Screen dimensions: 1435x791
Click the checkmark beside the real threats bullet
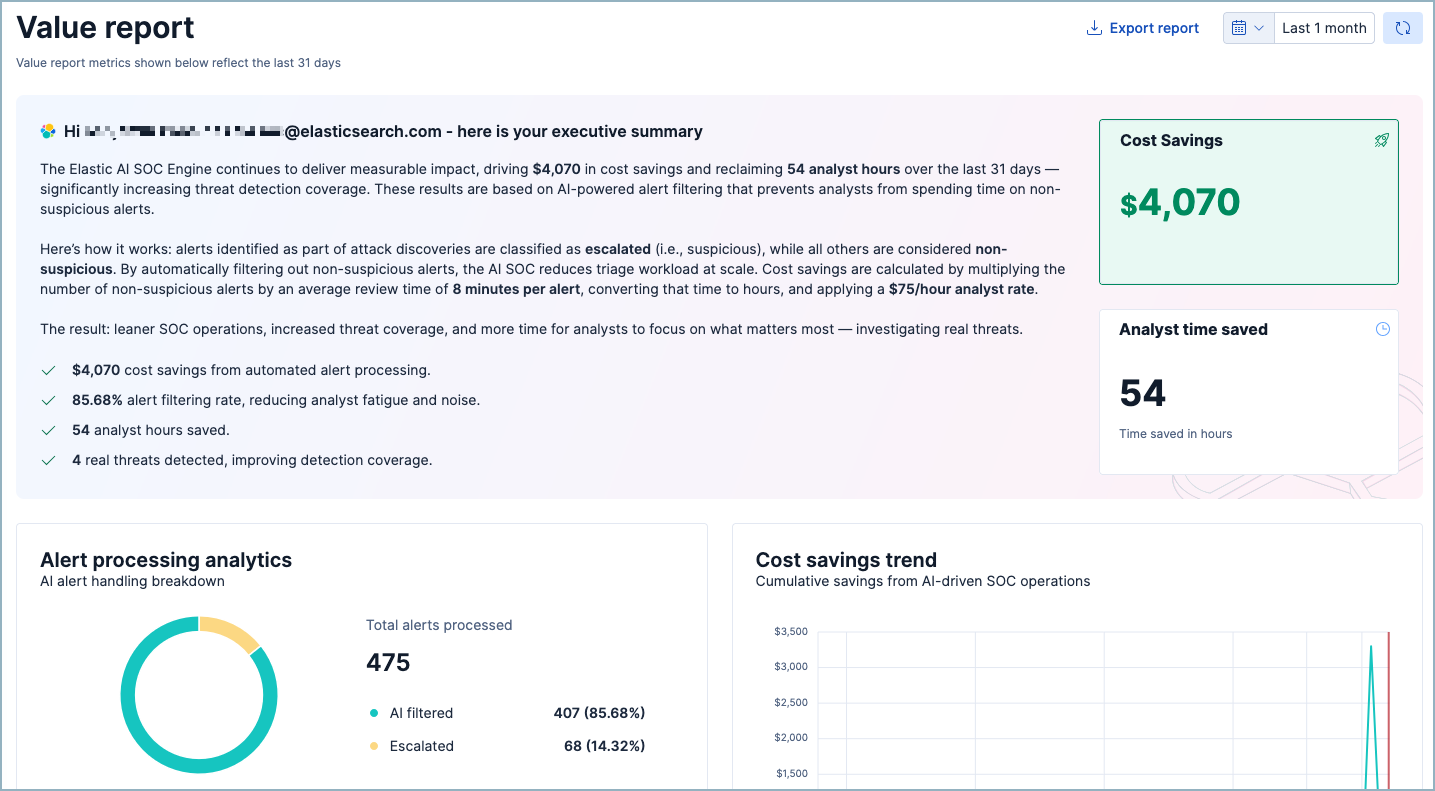(x=48, y=459)
